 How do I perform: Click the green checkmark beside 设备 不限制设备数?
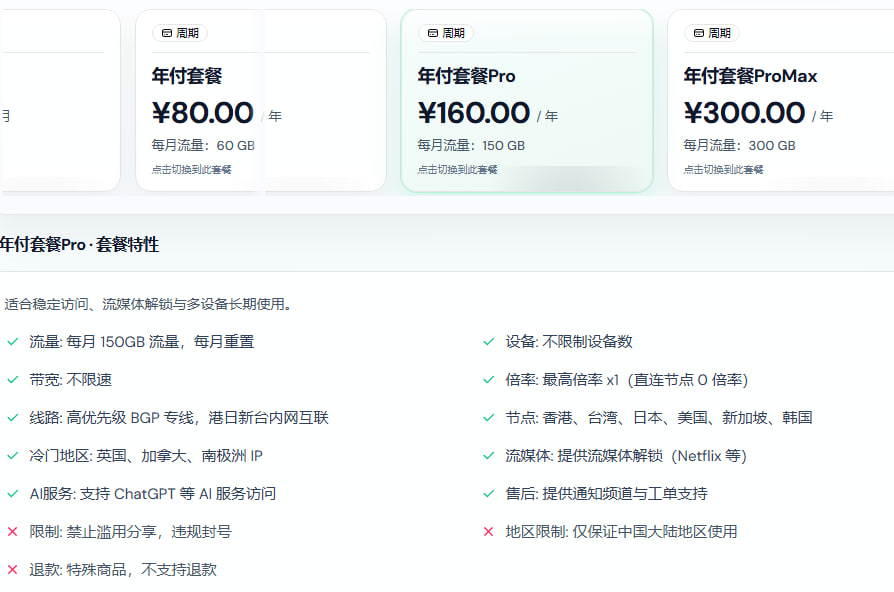[489, 342]
